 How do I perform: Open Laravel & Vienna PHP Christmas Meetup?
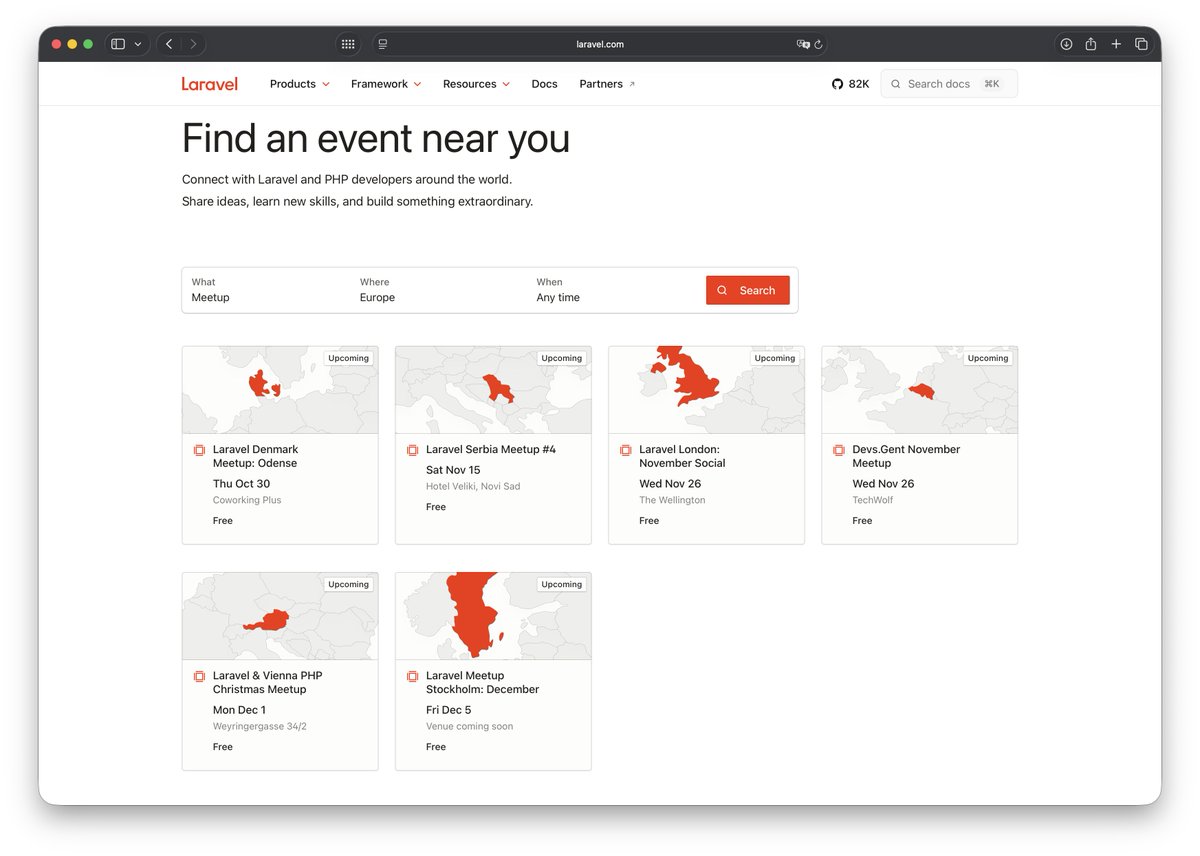[x=267, y=682]
